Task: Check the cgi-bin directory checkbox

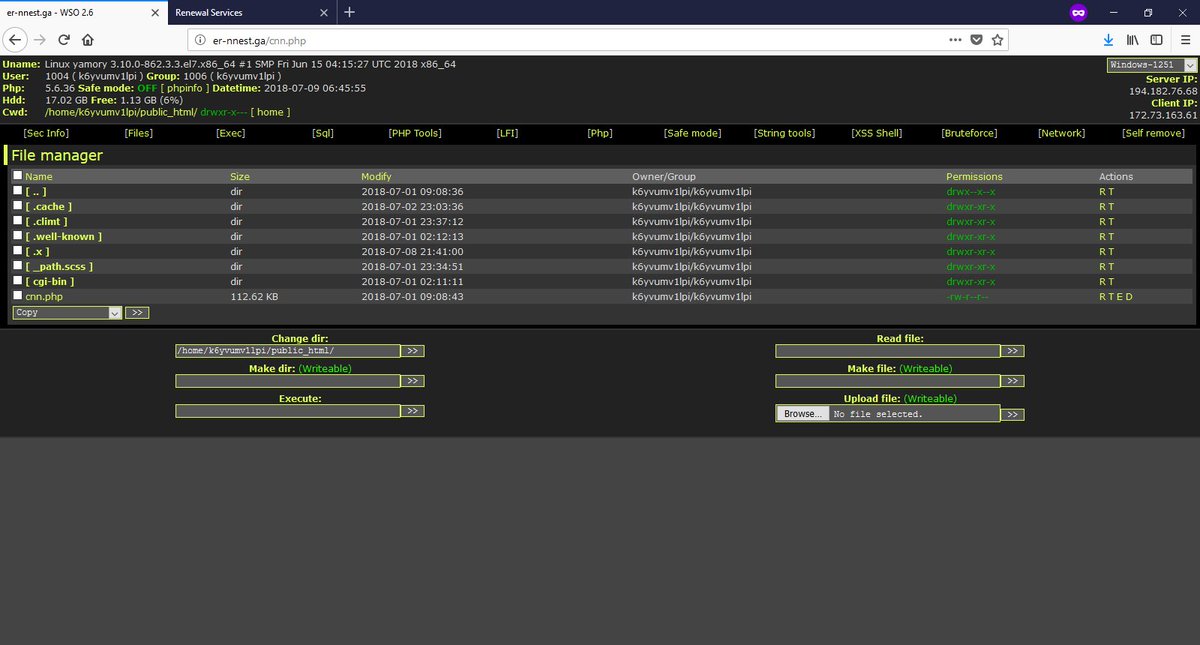Action: pos(17,281)
